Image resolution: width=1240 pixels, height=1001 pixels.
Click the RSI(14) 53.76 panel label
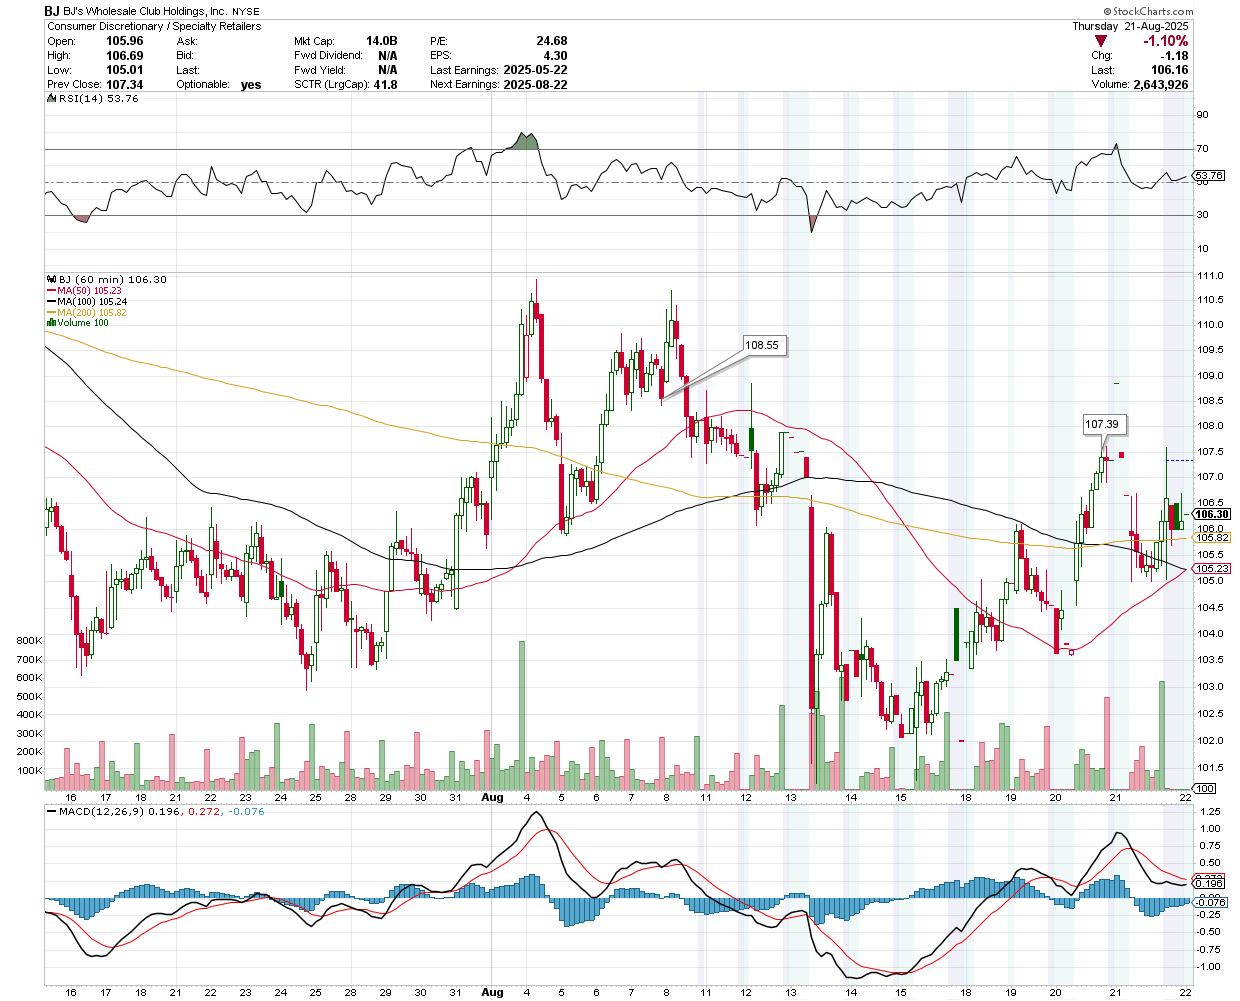[98, 98]
